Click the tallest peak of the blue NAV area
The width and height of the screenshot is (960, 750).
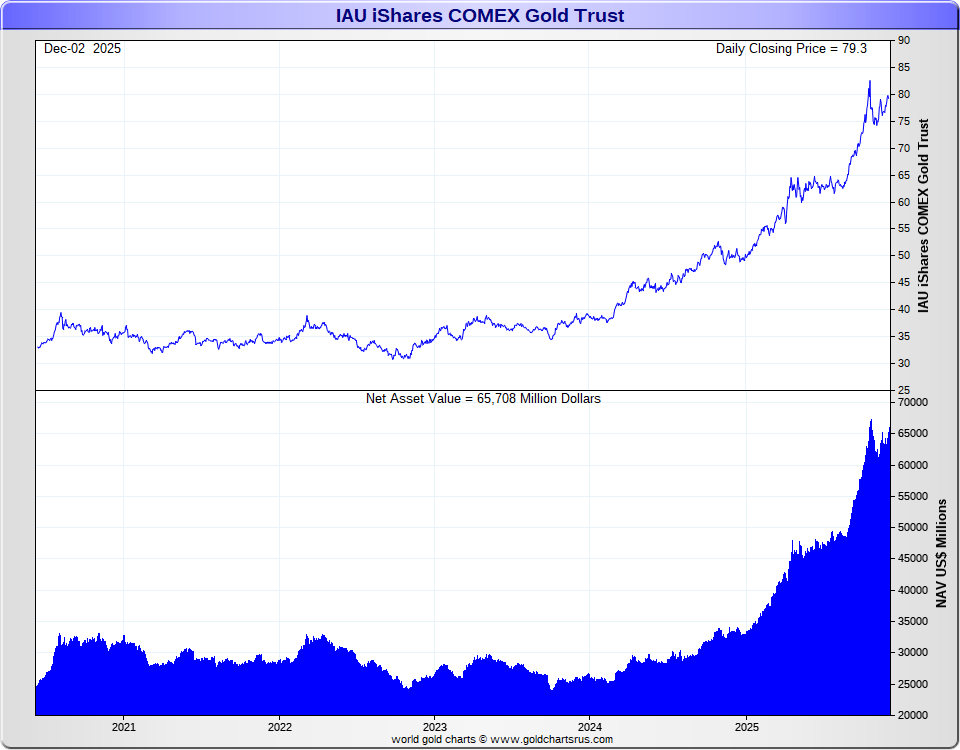[x=871, y=420]
